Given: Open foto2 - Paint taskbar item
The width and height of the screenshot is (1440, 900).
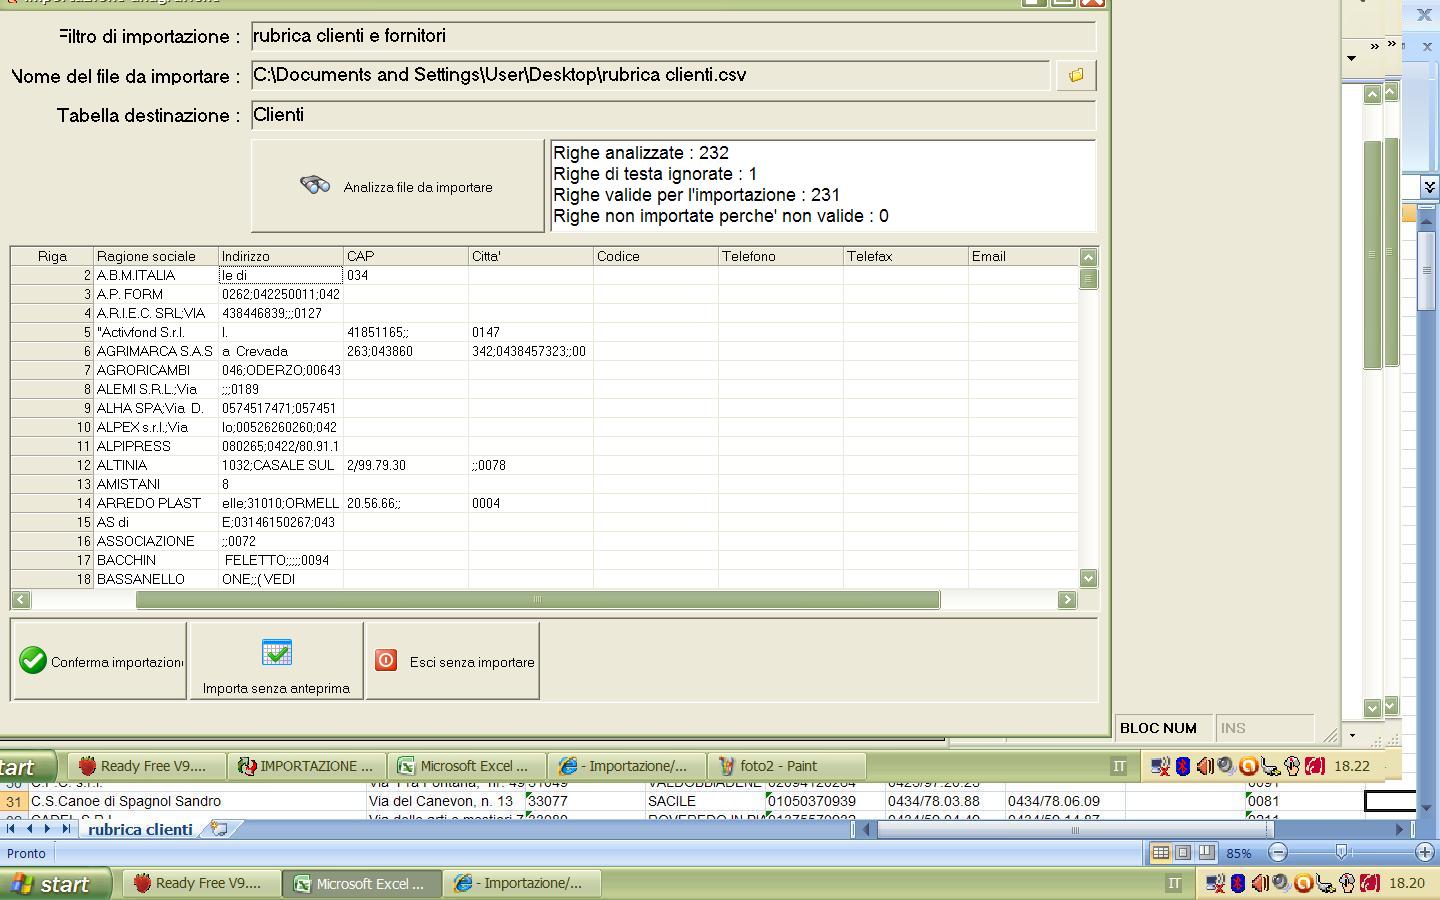Looking at the screenshot, I should [786, 766].
